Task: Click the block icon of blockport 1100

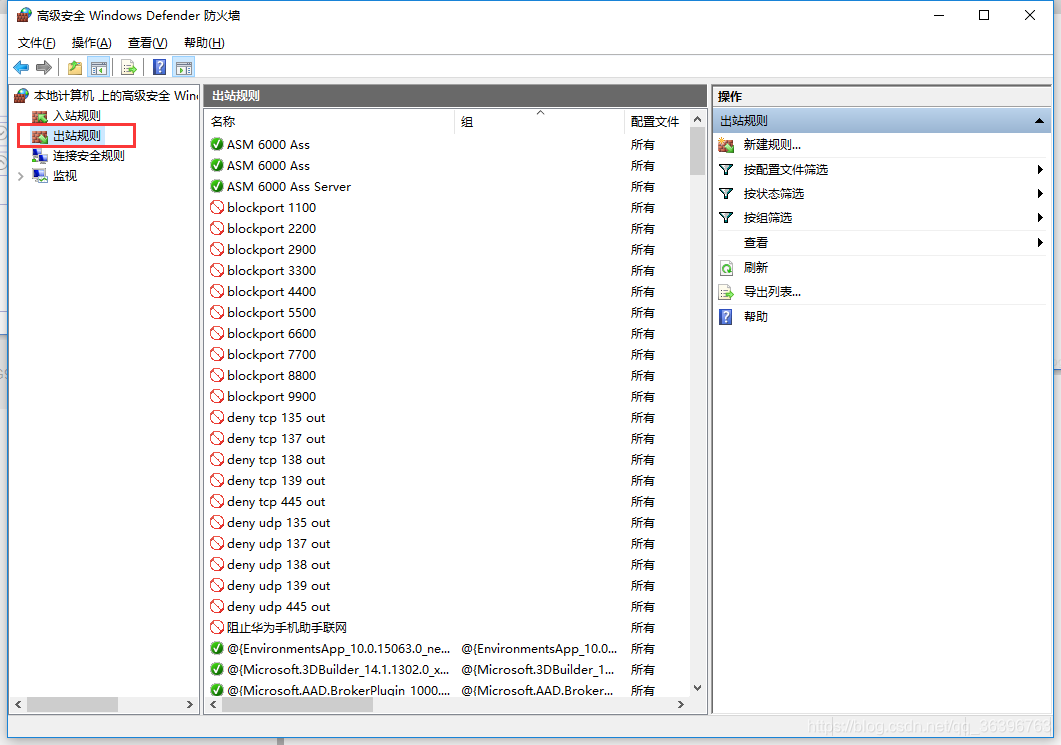Action: tap(217, 207)
